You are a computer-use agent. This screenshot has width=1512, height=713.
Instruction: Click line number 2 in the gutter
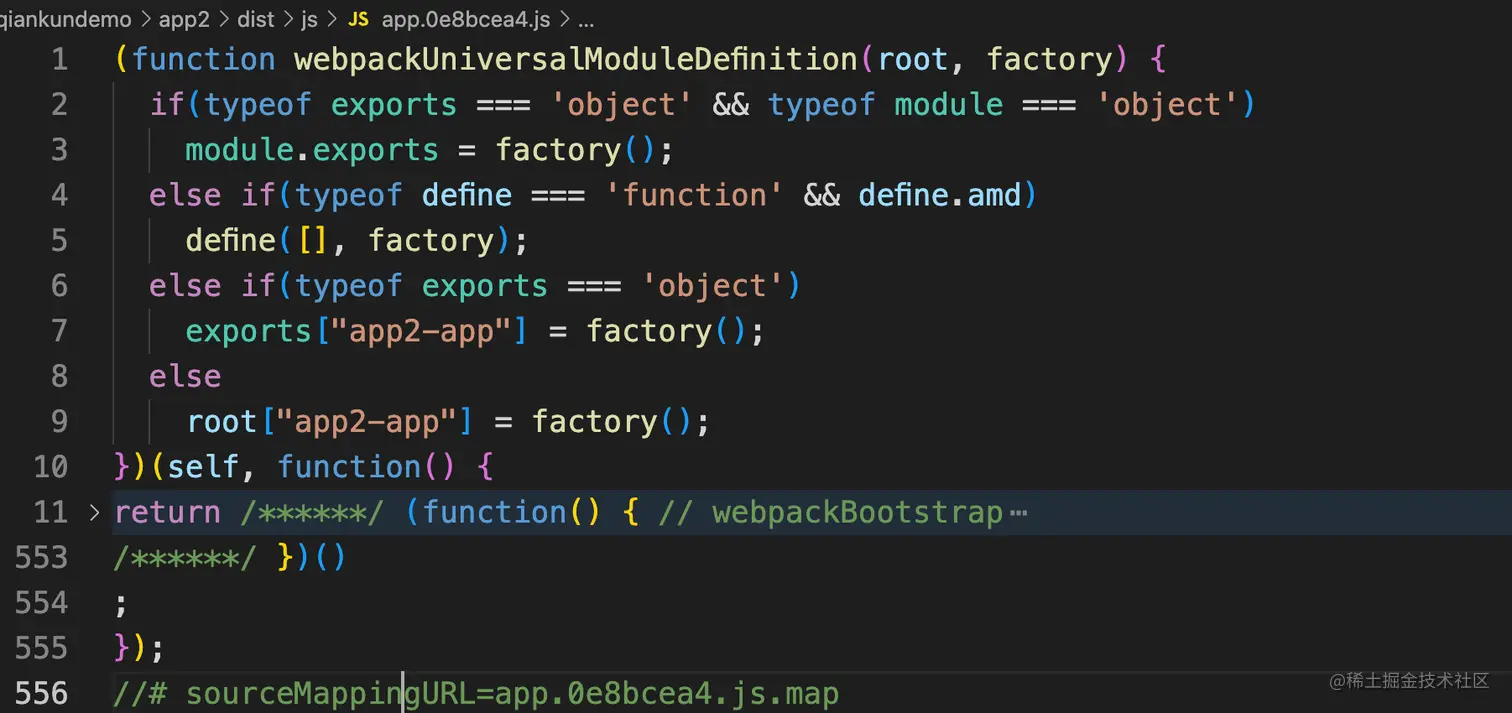click(59, 105)
